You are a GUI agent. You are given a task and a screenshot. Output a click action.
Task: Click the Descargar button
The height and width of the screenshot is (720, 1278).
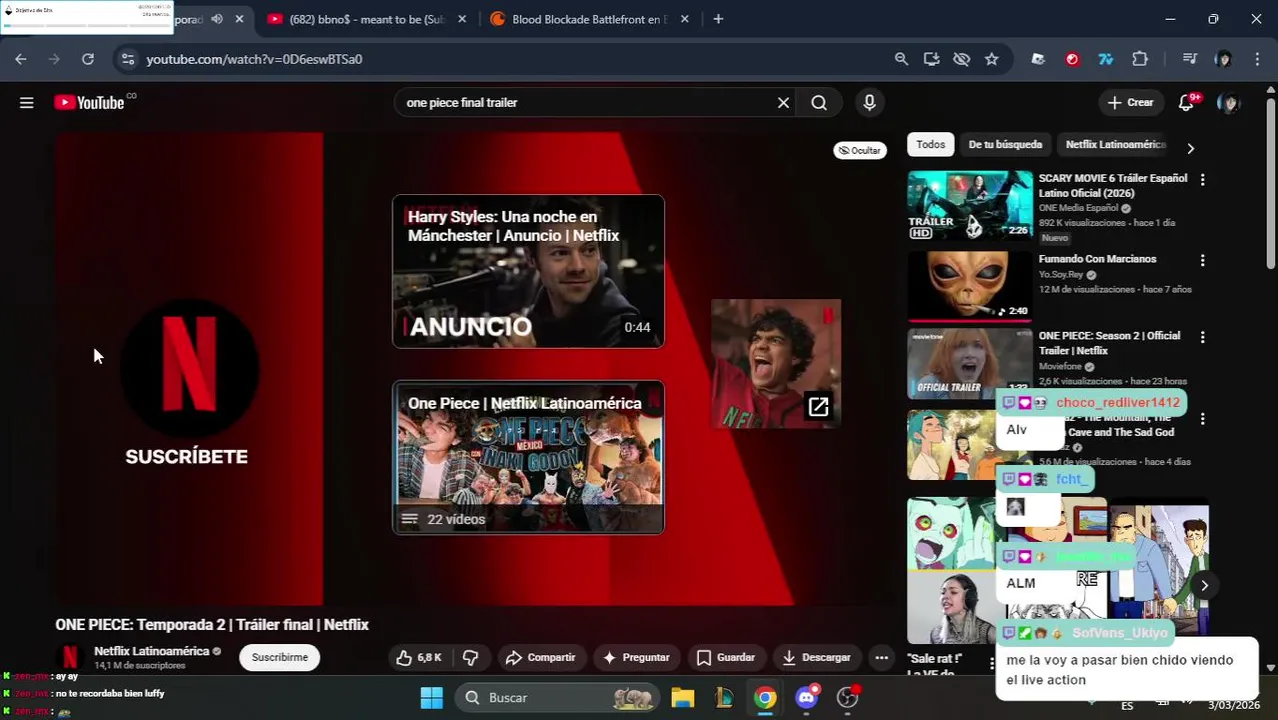[x=816, y=657]
